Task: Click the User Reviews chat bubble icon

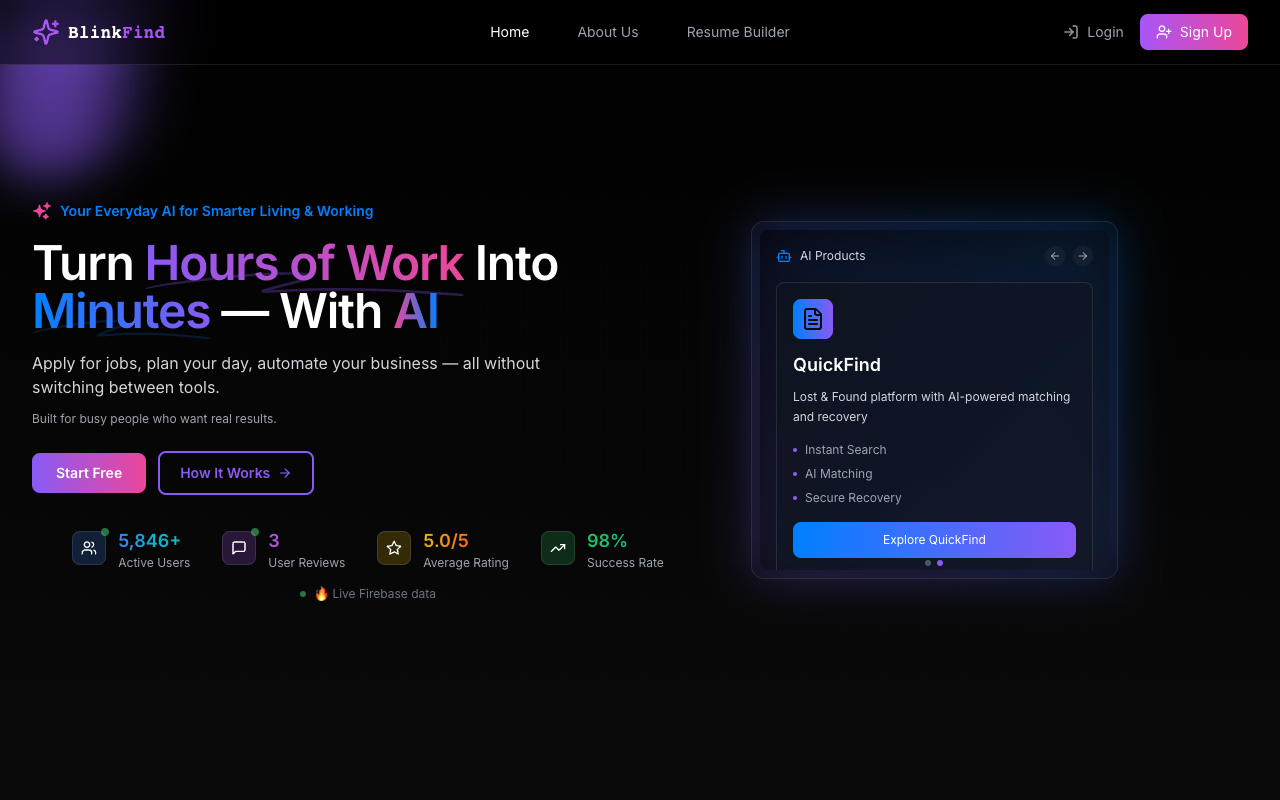Action: 238,548
